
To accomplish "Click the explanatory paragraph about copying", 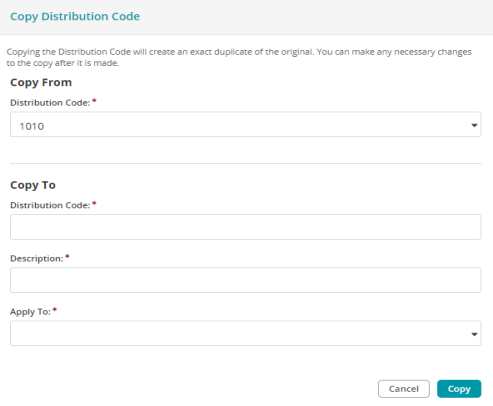I will tap(239, 57).
